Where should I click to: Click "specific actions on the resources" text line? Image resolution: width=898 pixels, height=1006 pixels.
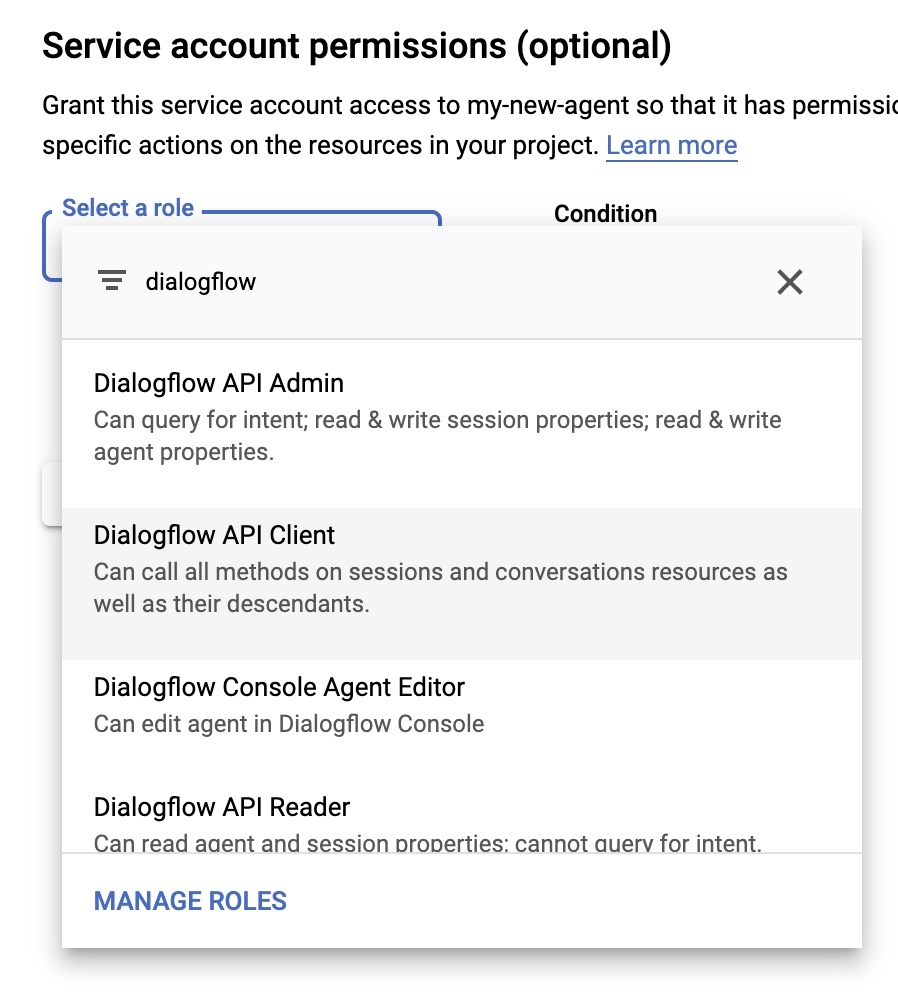coord(320,146)
